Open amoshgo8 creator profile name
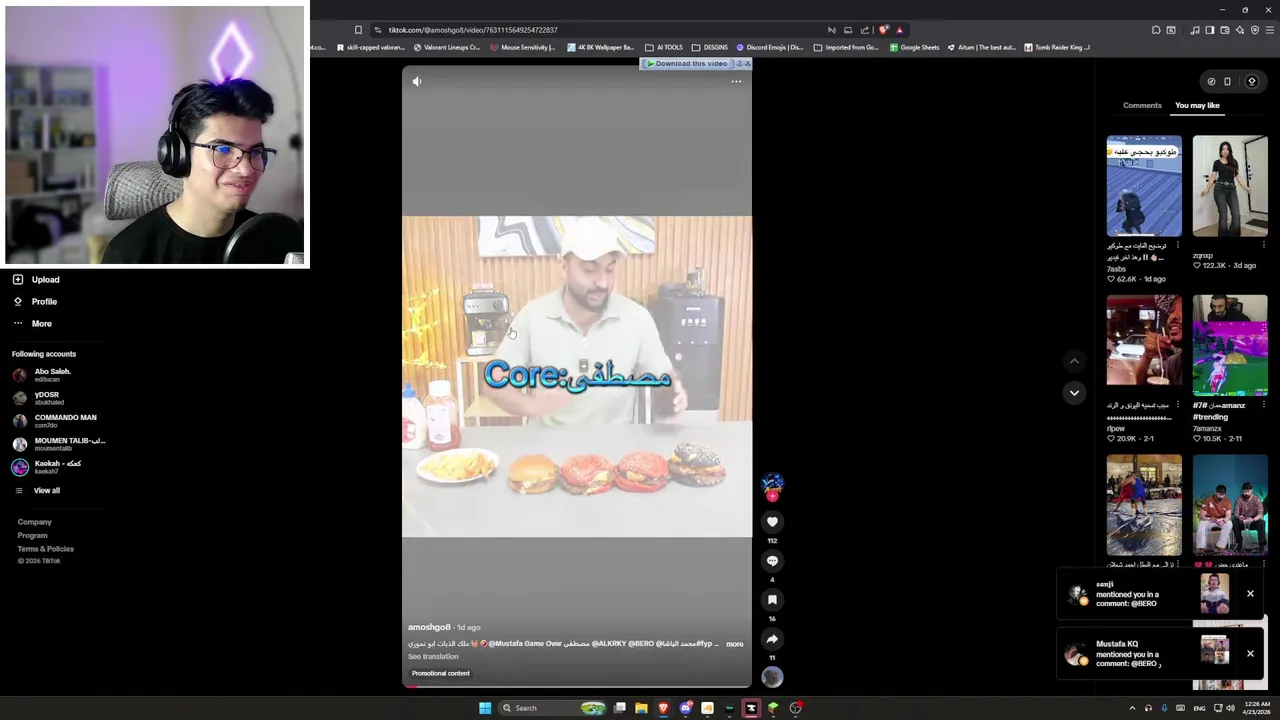The width and height of the screenshot is (1280, 720). point(429,627)
